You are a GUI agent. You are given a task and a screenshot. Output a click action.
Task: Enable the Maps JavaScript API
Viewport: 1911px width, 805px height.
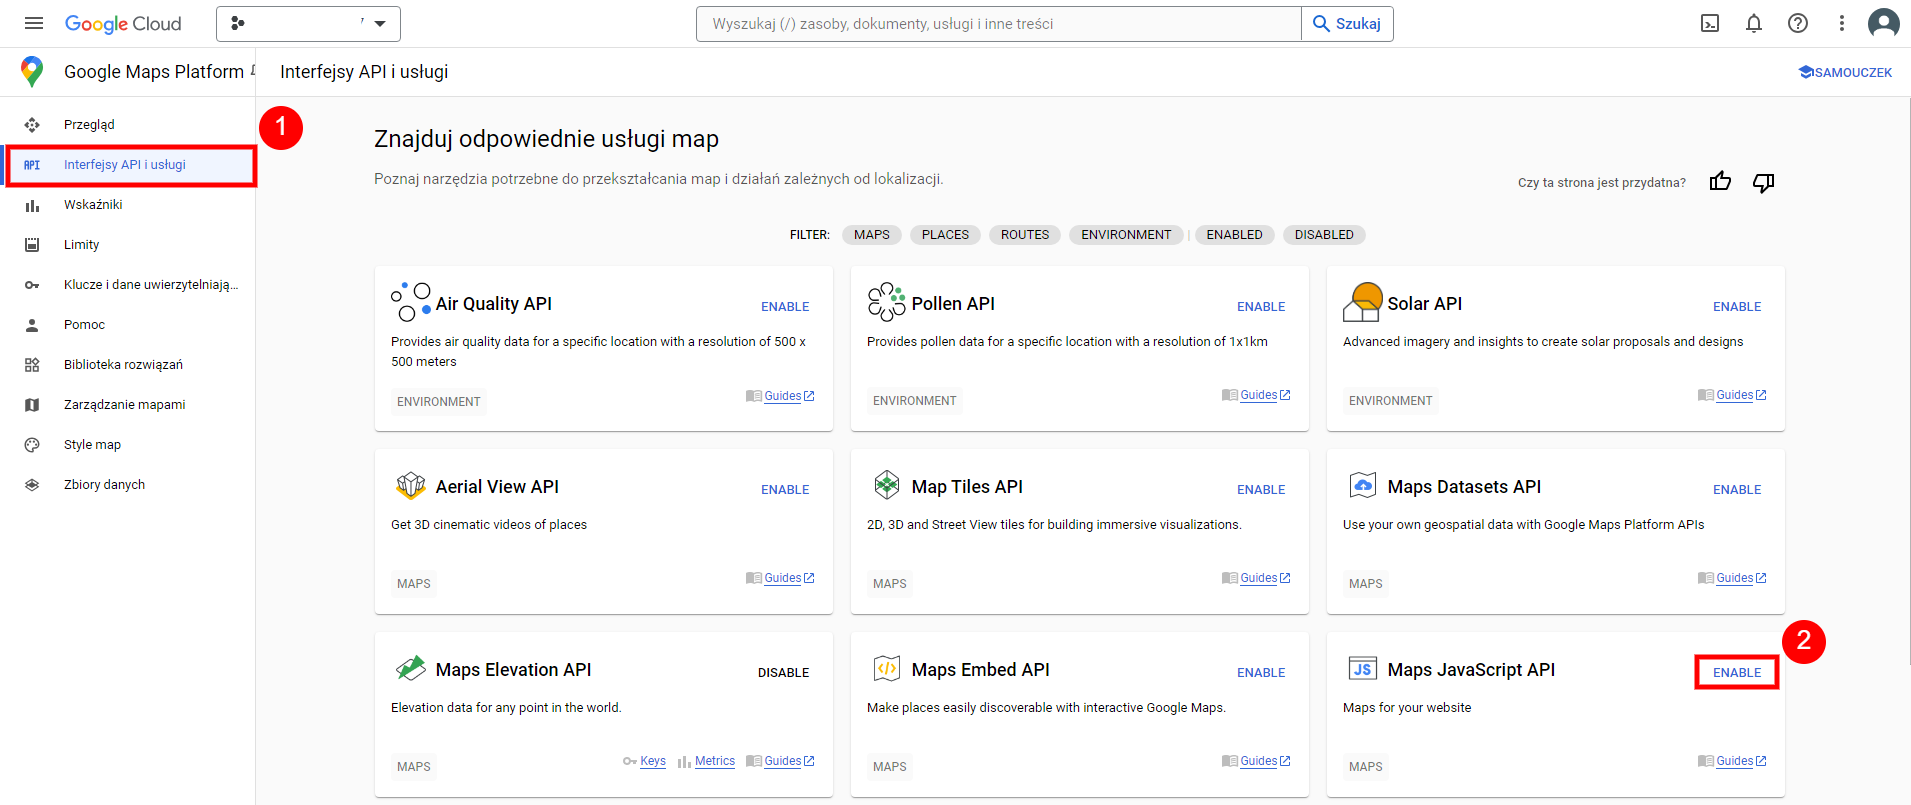pos(1736,673)
